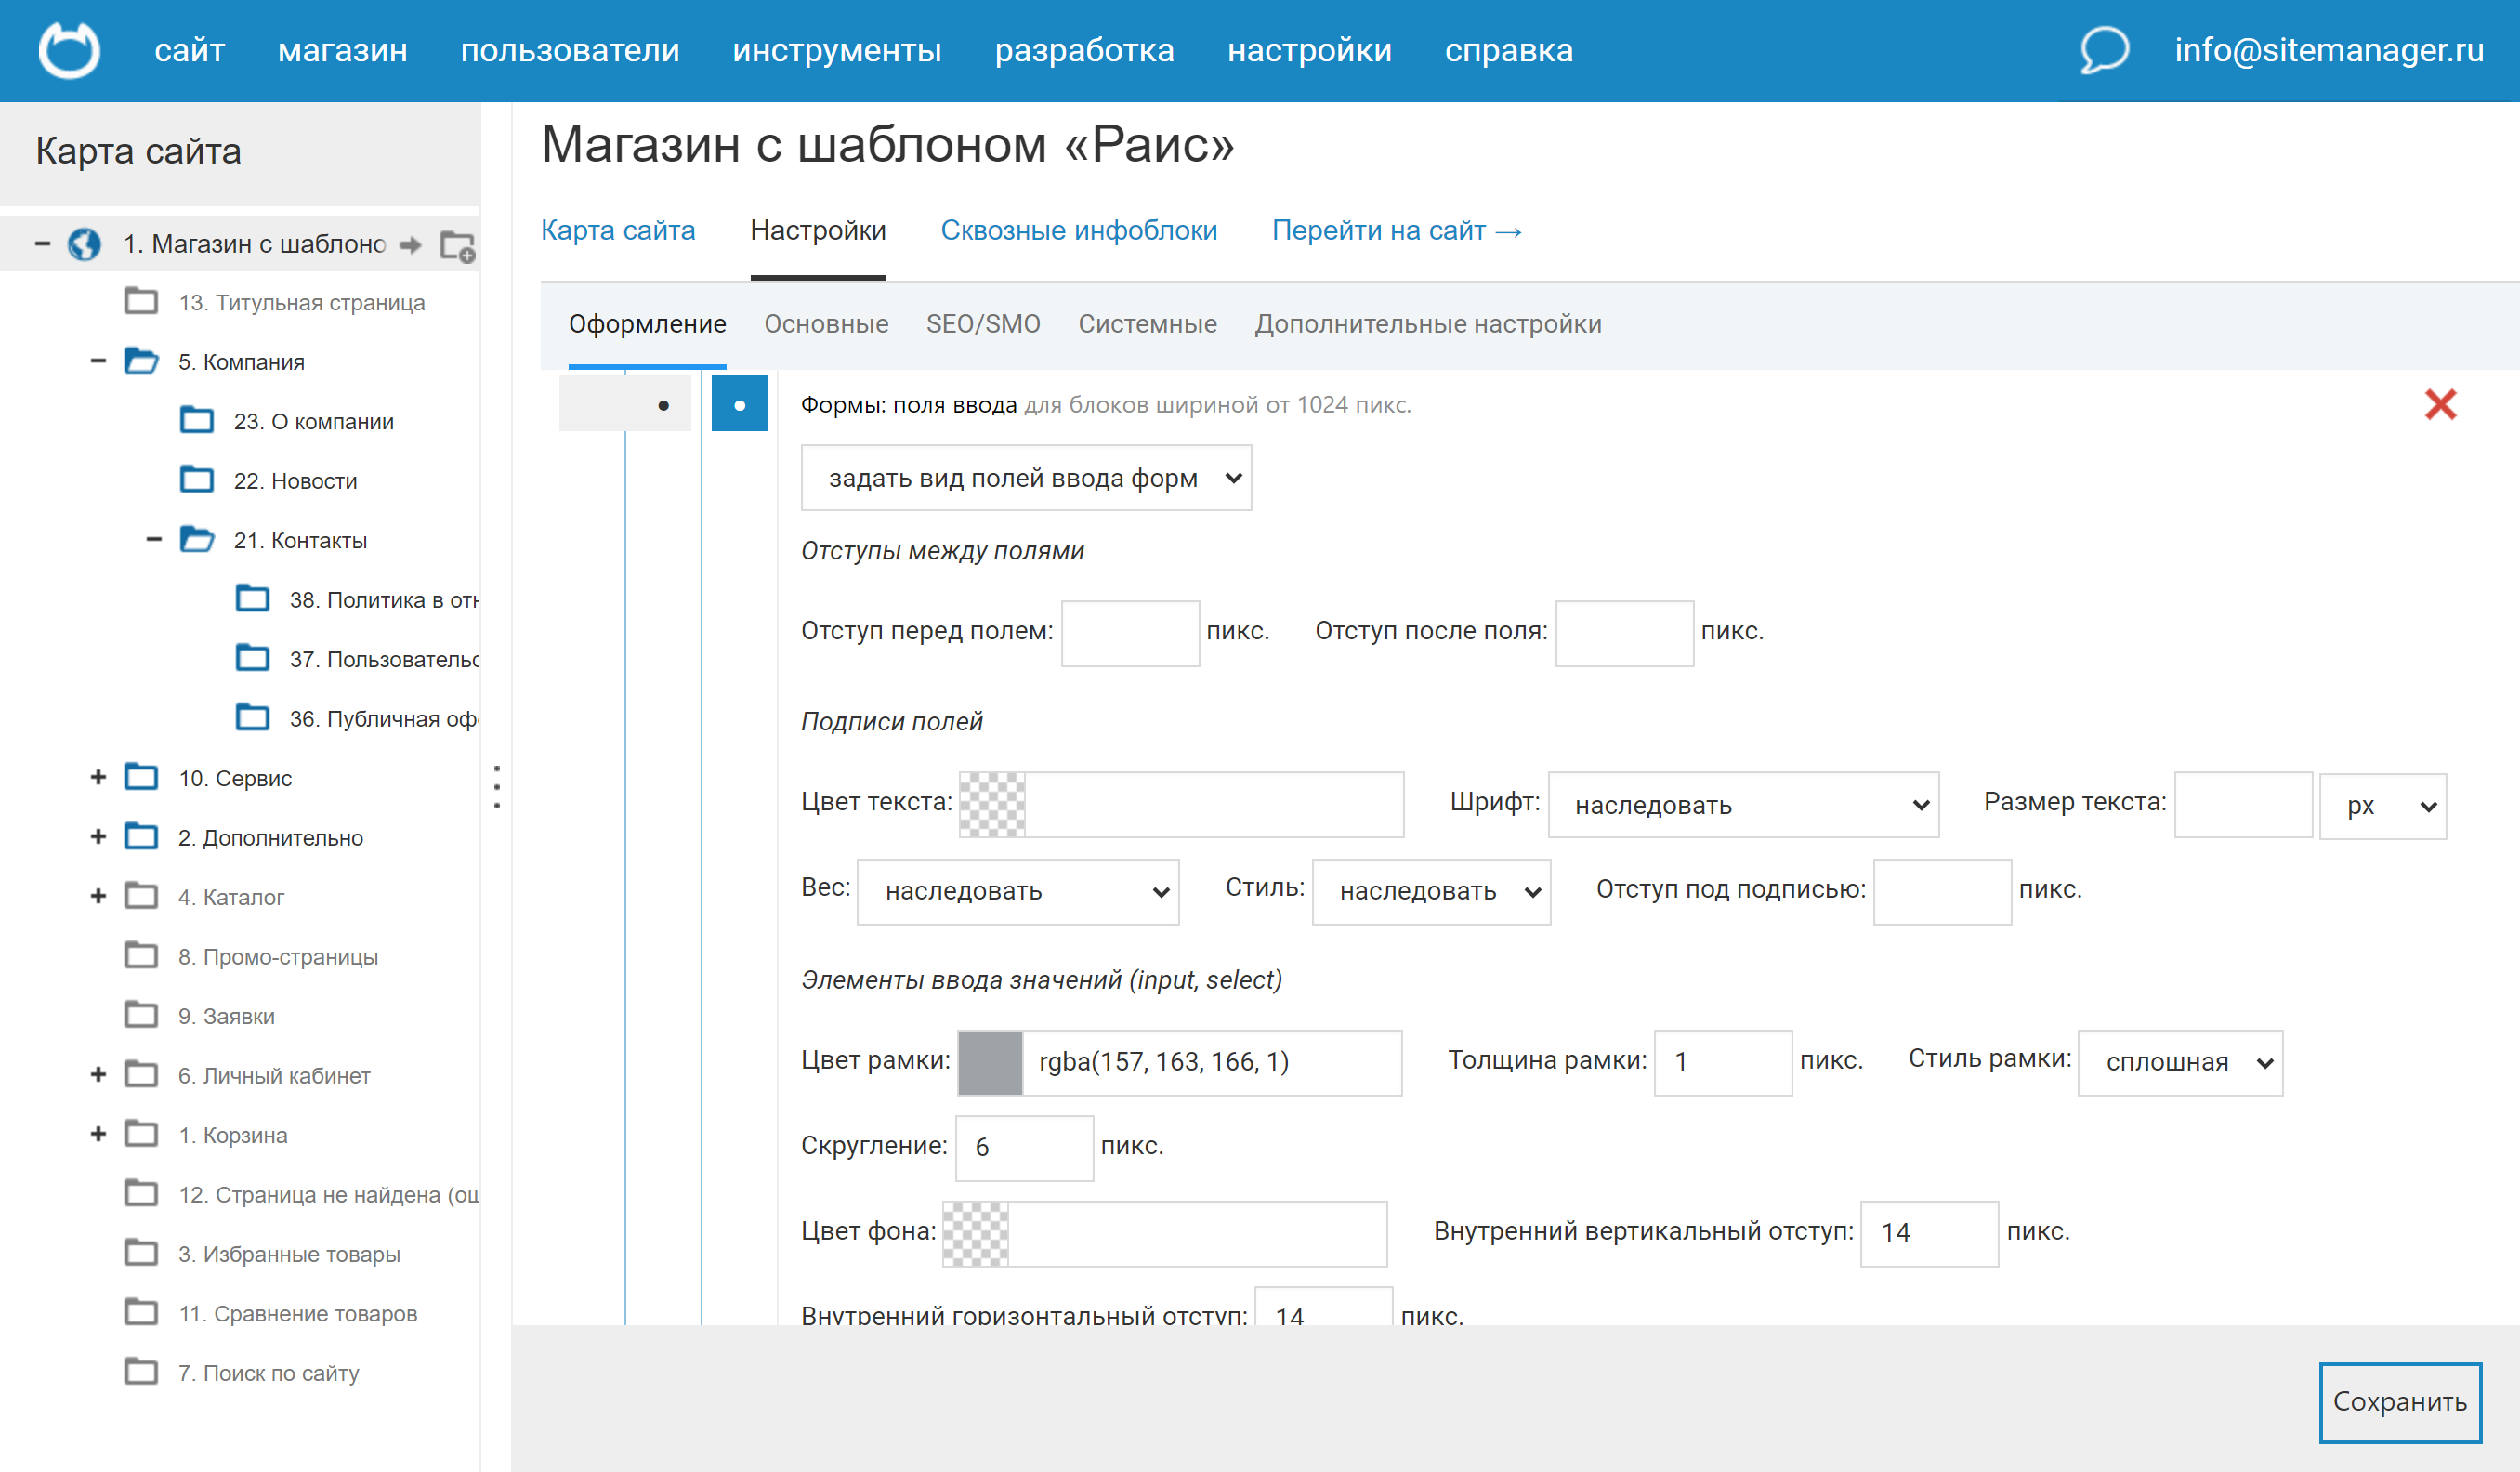
Task: Click the arrow icon next to site root
Action: click(410, 245)
